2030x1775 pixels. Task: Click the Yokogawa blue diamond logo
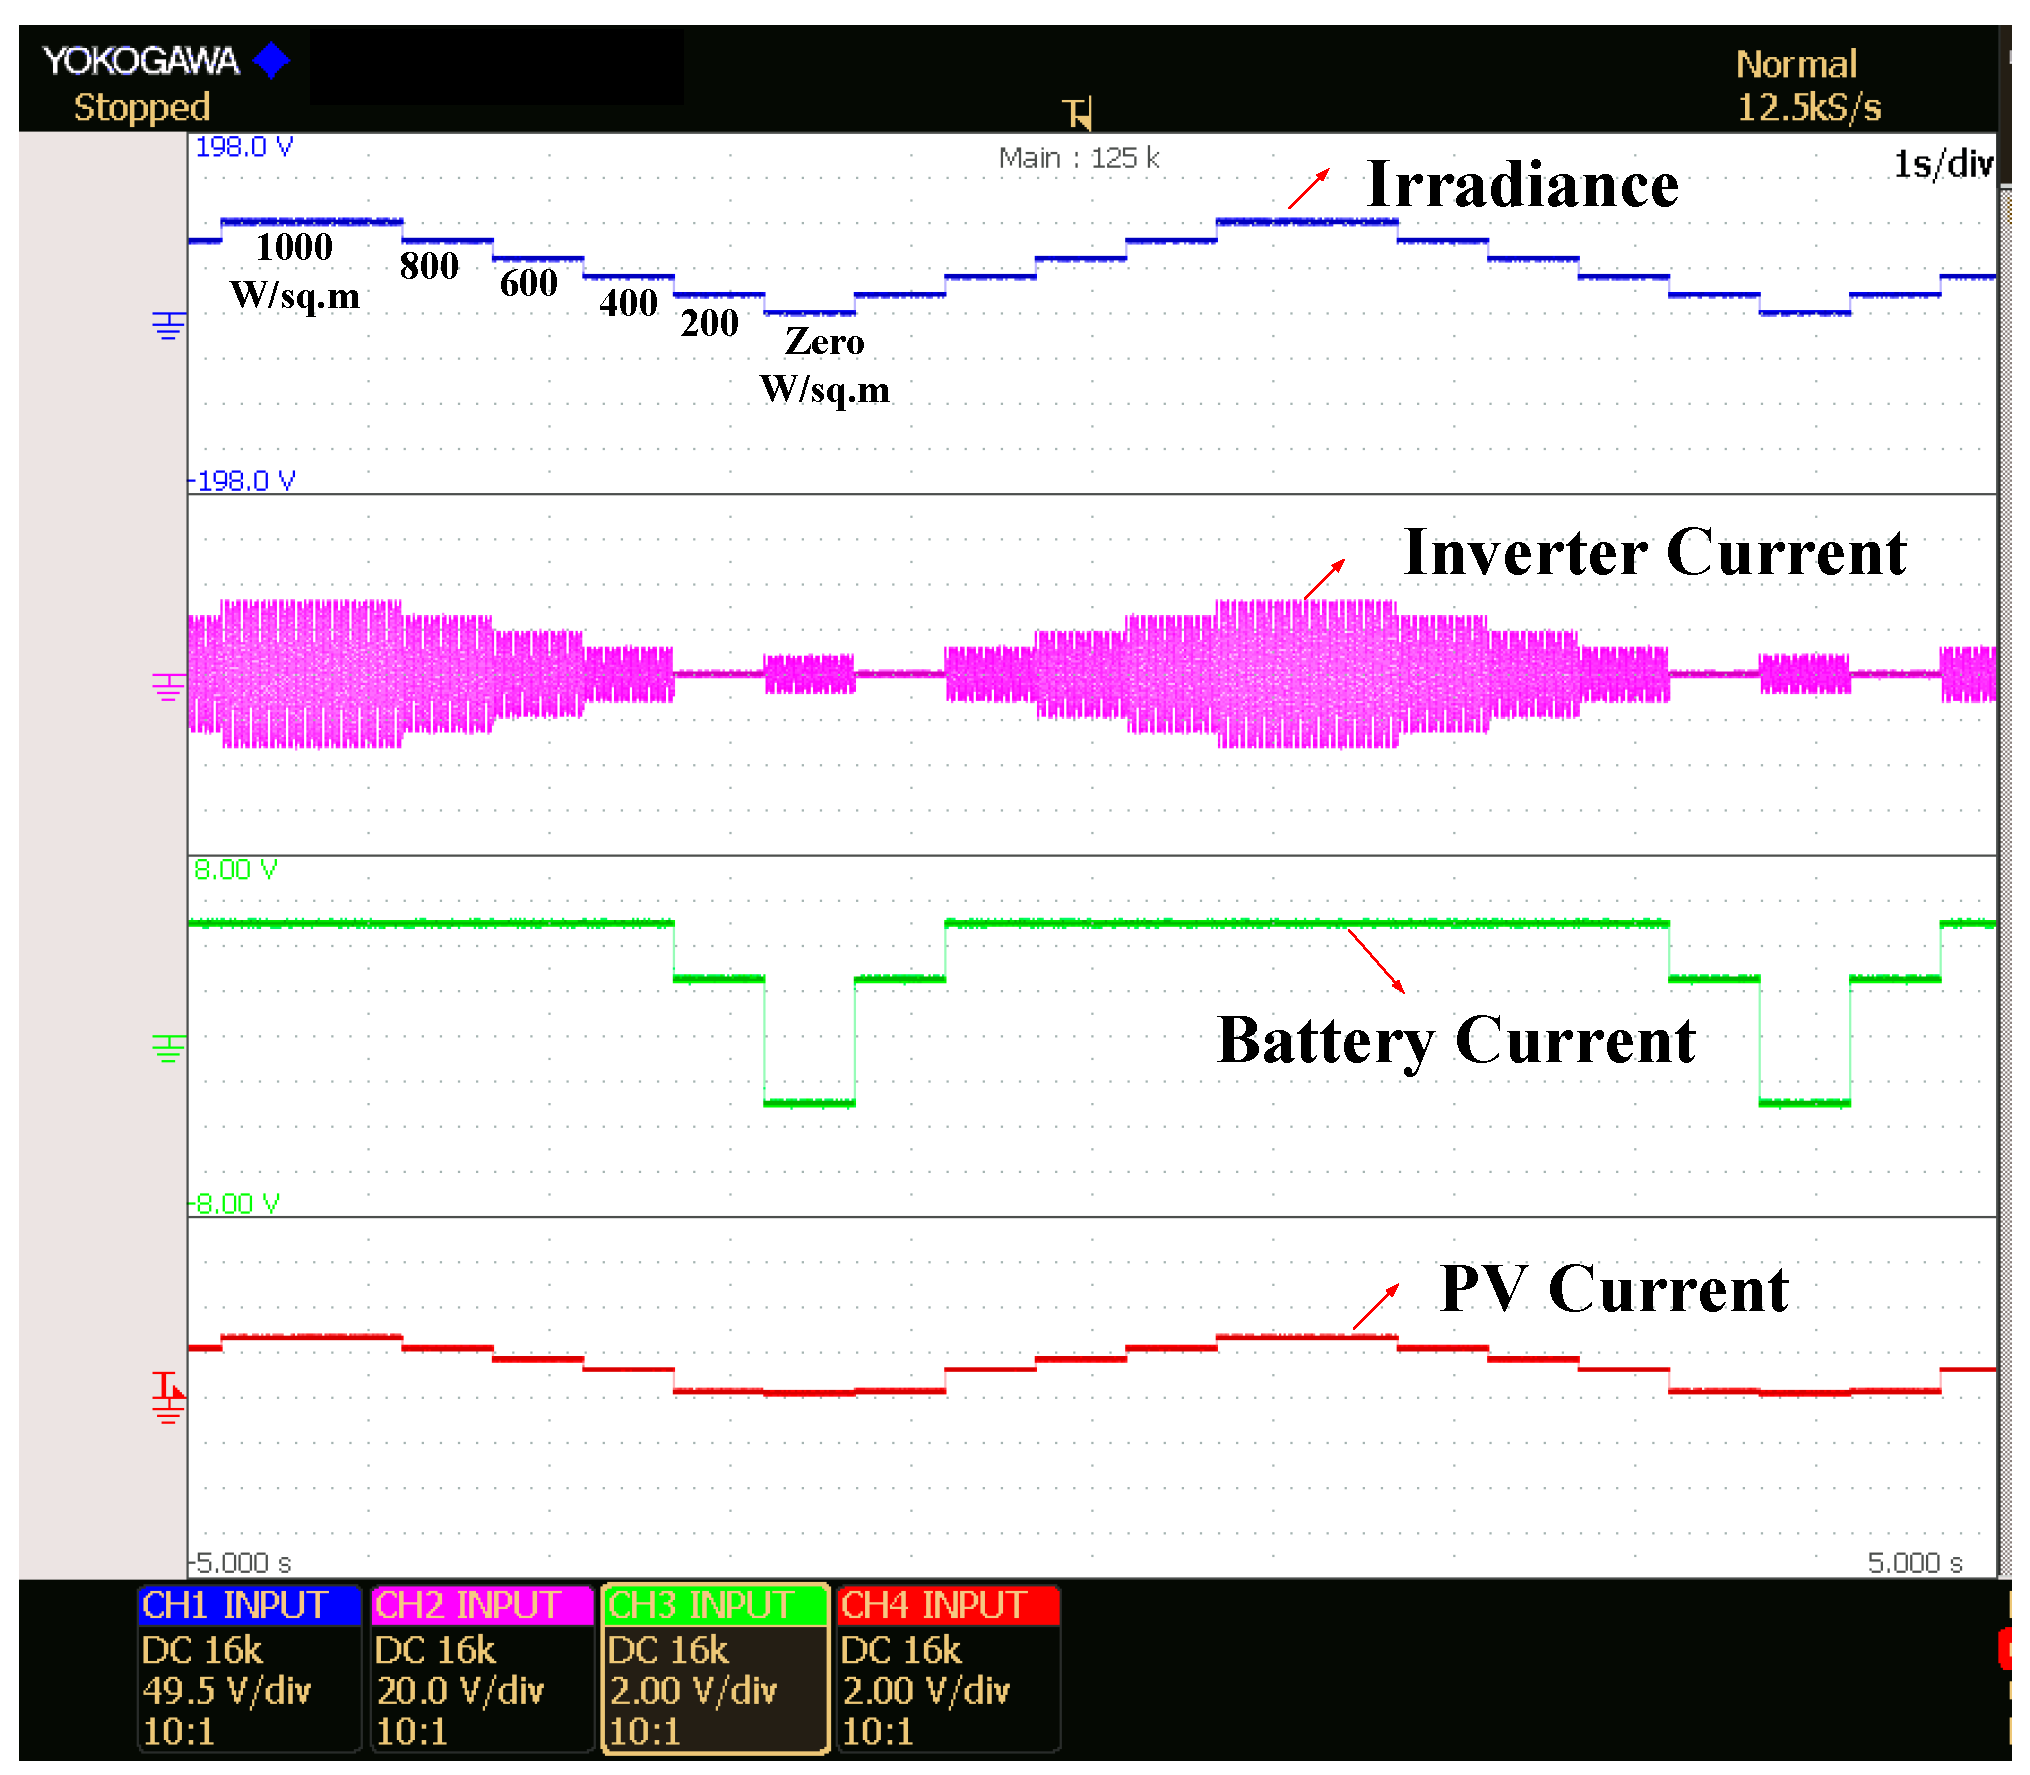pos(271,61)
